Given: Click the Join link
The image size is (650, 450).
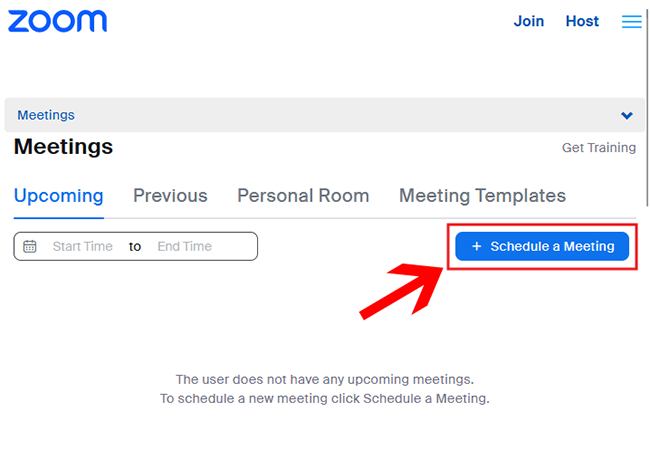Looking at the screenshot, I should click(x=529, y=21).
